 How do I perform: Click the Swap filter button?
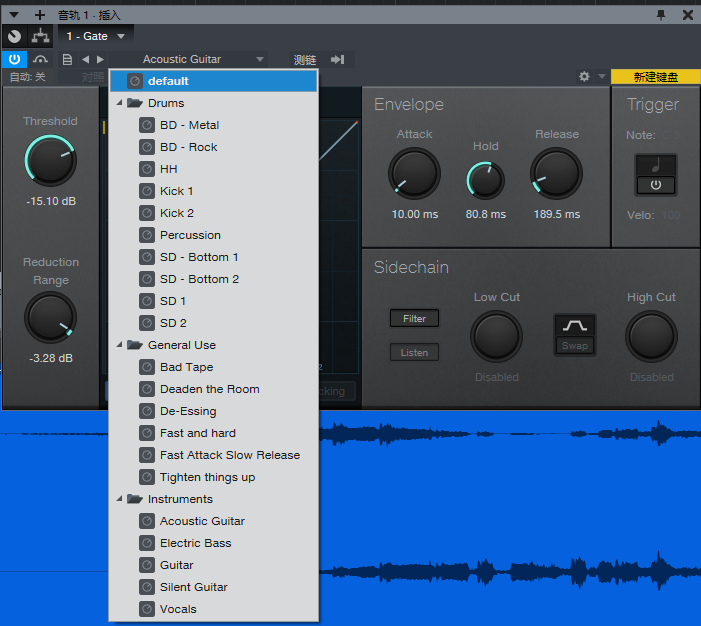click(575, 346)
